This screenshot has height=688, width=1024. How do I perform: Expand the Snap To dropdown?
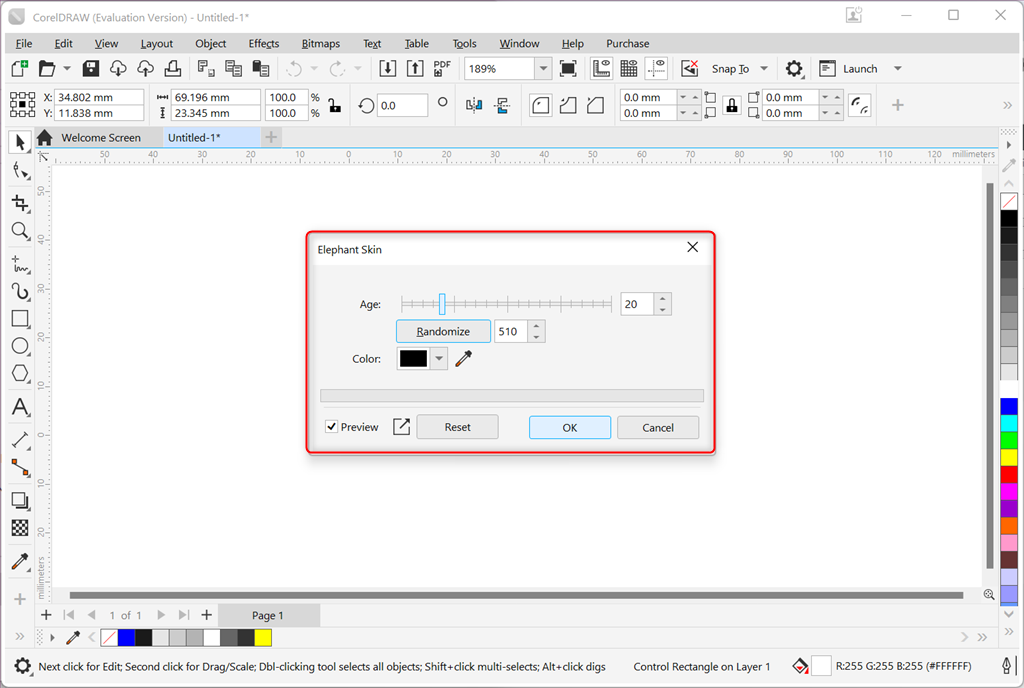763,69
